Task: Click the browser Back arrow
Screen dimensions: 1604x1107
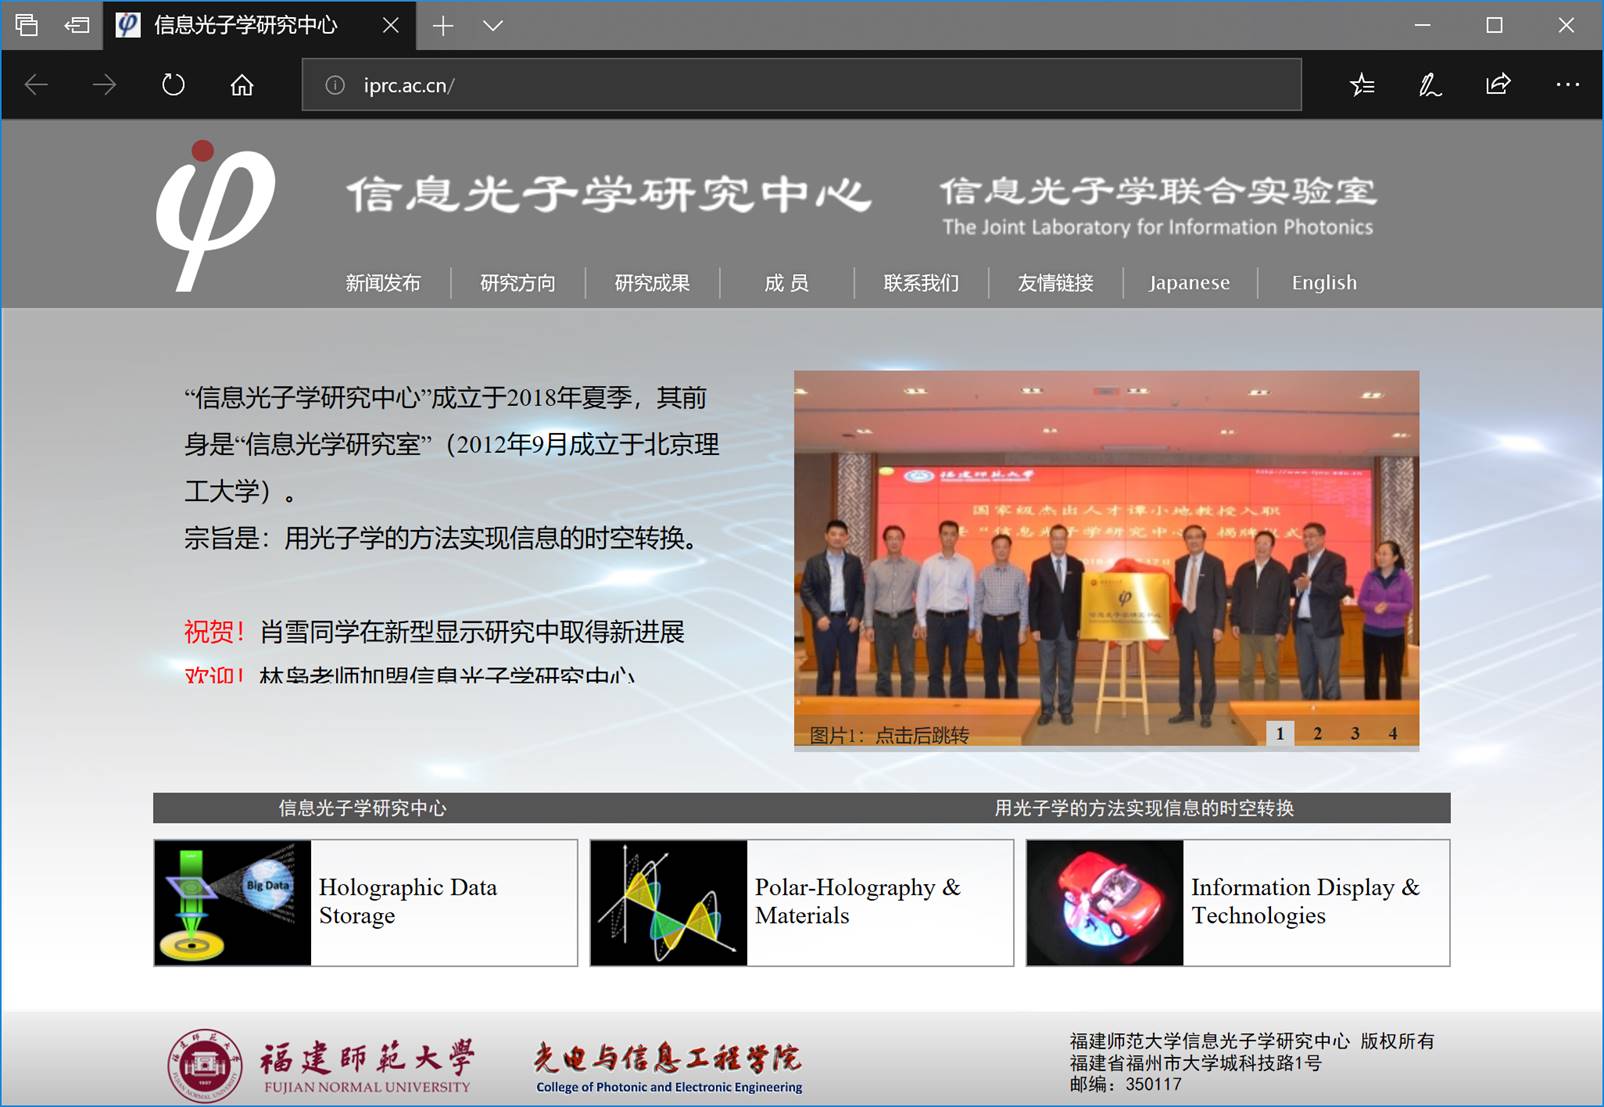Action: click(x=36, y=85)
